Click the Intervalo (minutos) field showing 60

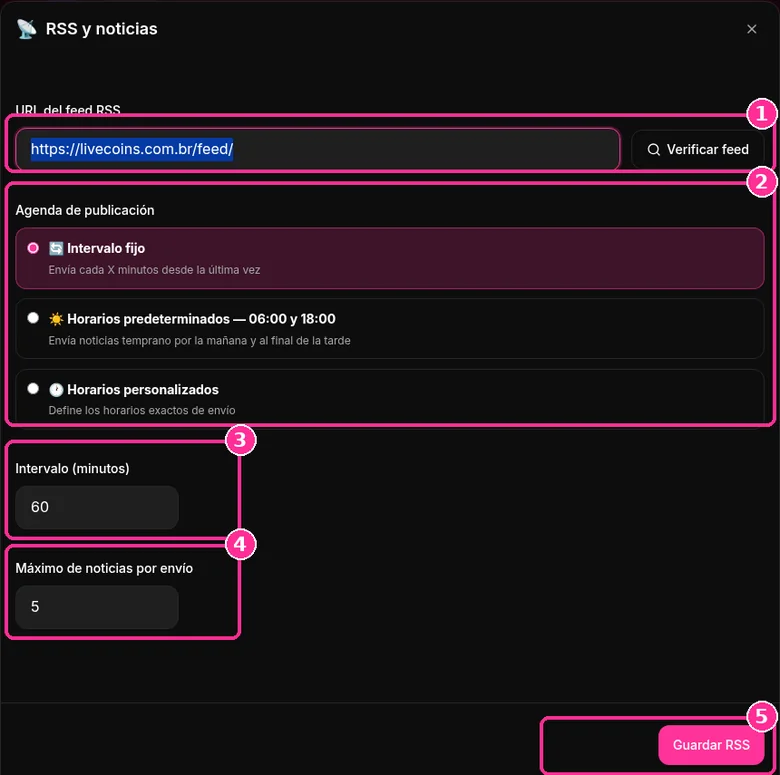[x=97, y=507]
